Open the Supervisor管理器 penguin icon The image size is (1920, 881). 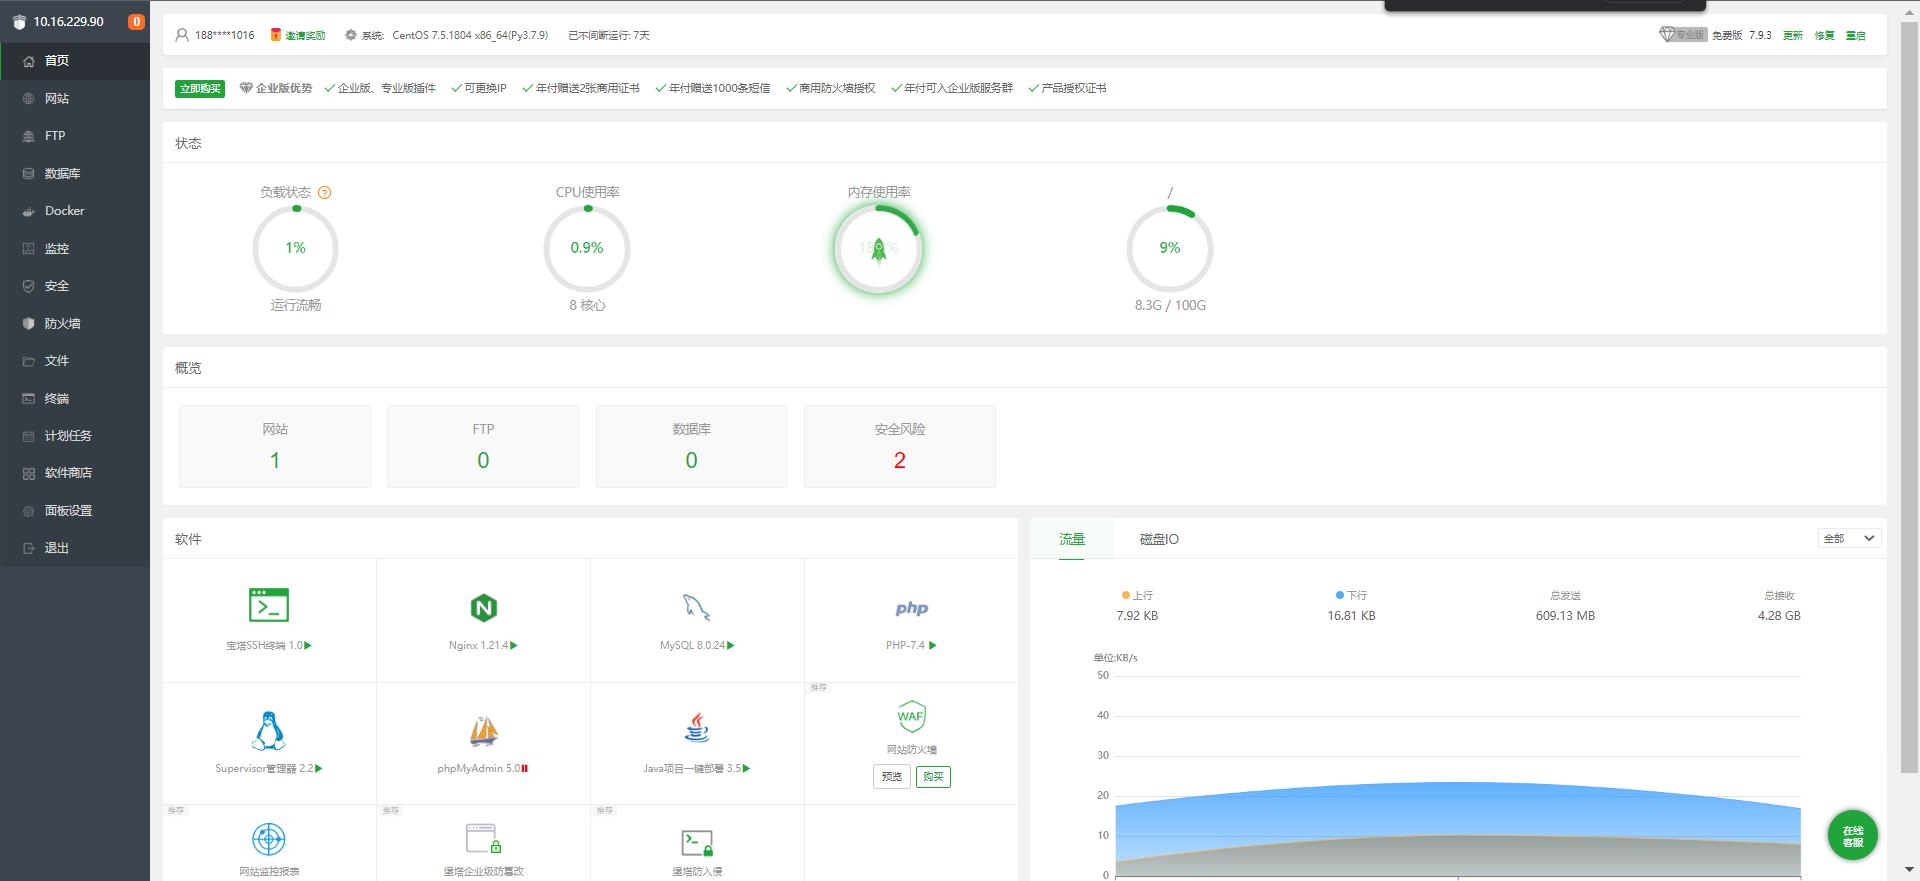pos(269,730)
